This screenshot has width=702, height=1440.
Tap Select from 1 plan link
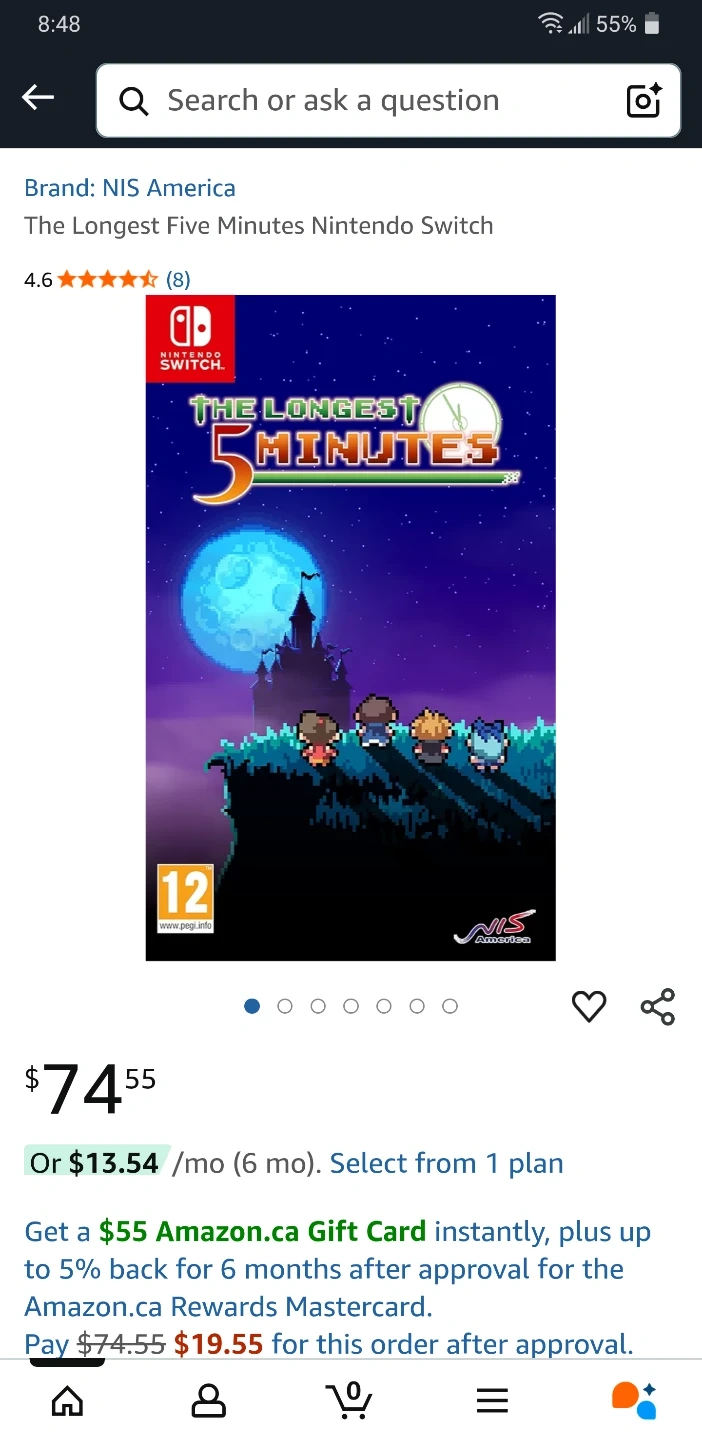pyautogui.click(x=447, y=1163)
